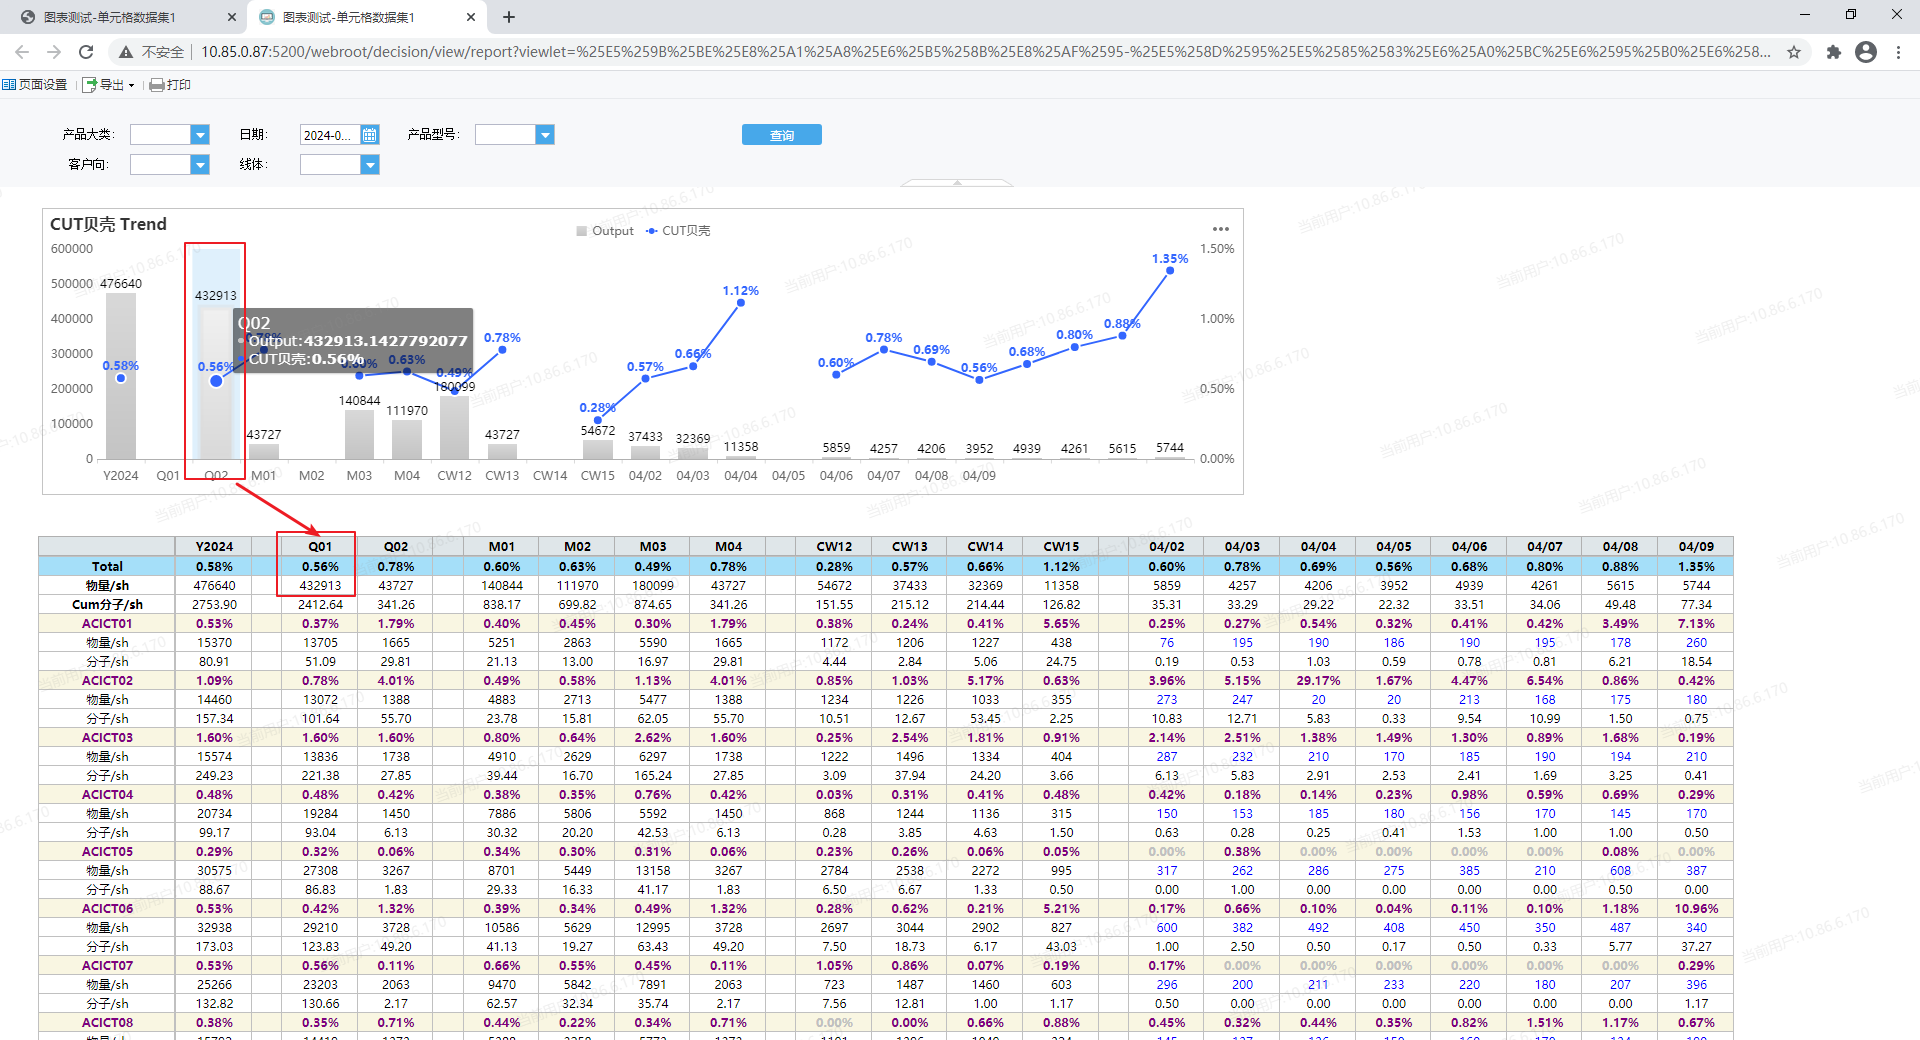Click the address bar URL

(985, 52)
